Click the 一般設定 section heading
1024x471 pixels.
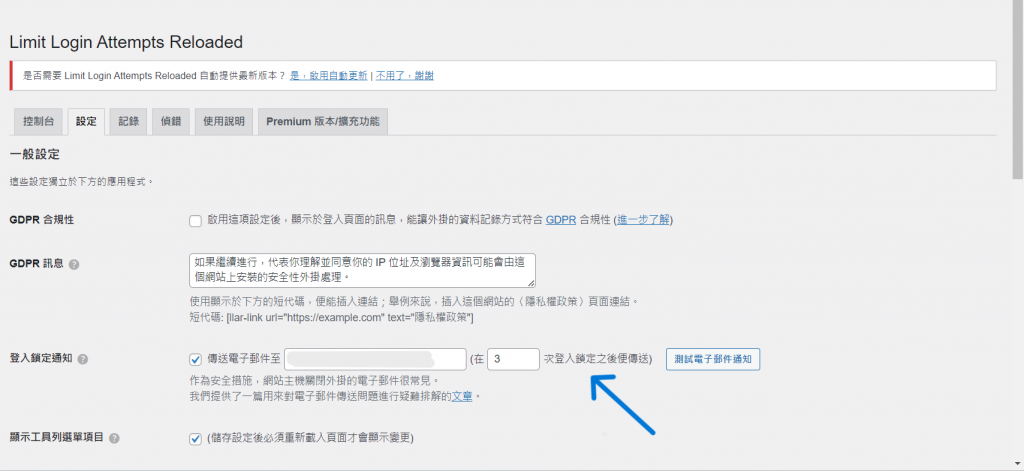click(35, 155)
